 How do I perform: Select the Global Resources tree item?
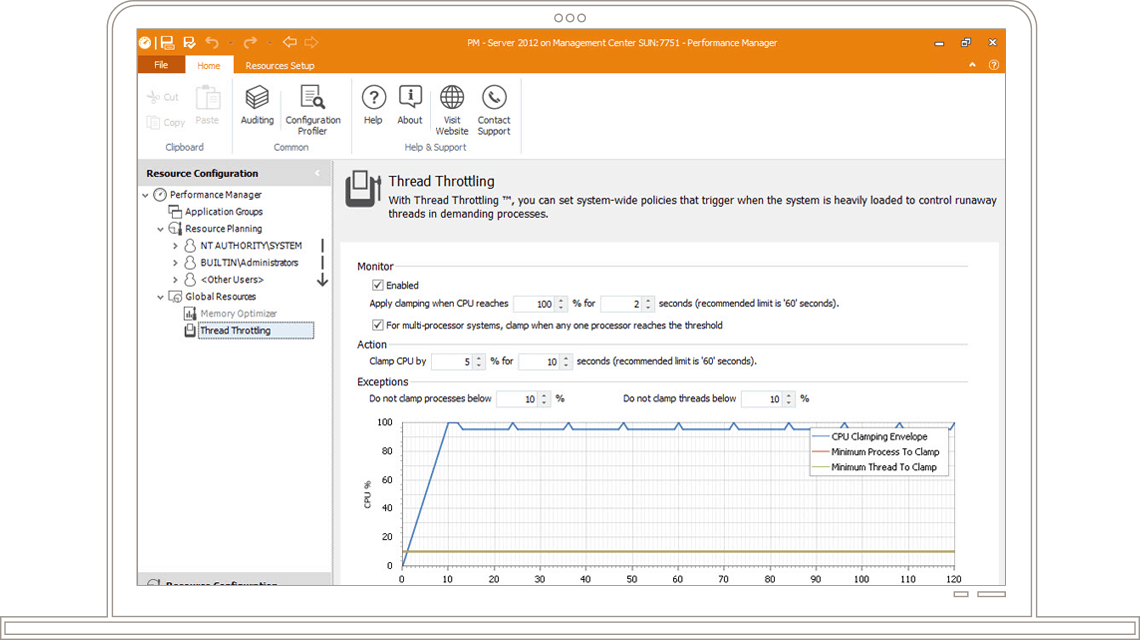[220, 297]
